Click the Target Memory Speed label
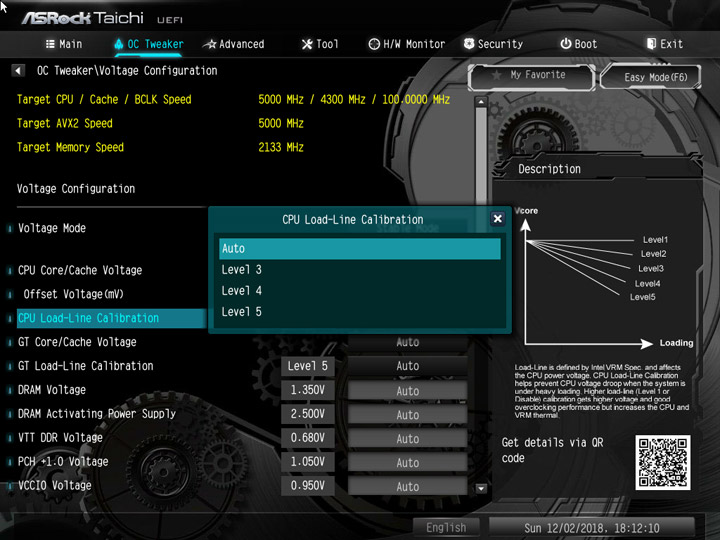 point(70,147)
